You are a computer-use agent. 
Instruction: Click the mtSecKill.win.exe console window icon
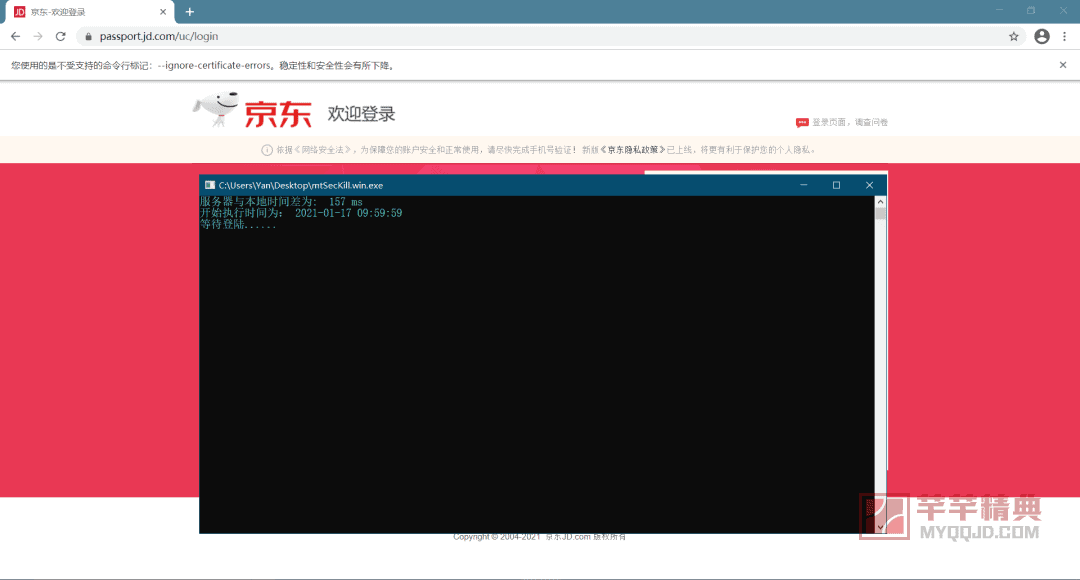pos(209,185)
